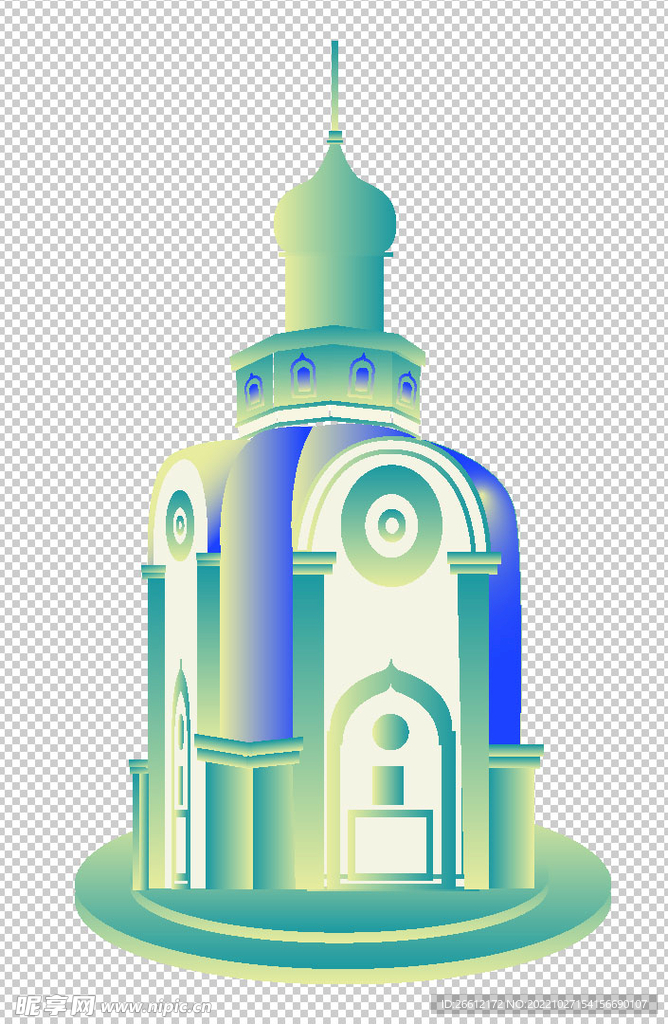This screenshot has height=1024, width=668.
Task: Select the square panel at doorway bottom
Action: pyautogui.click(x=390, y=846)
